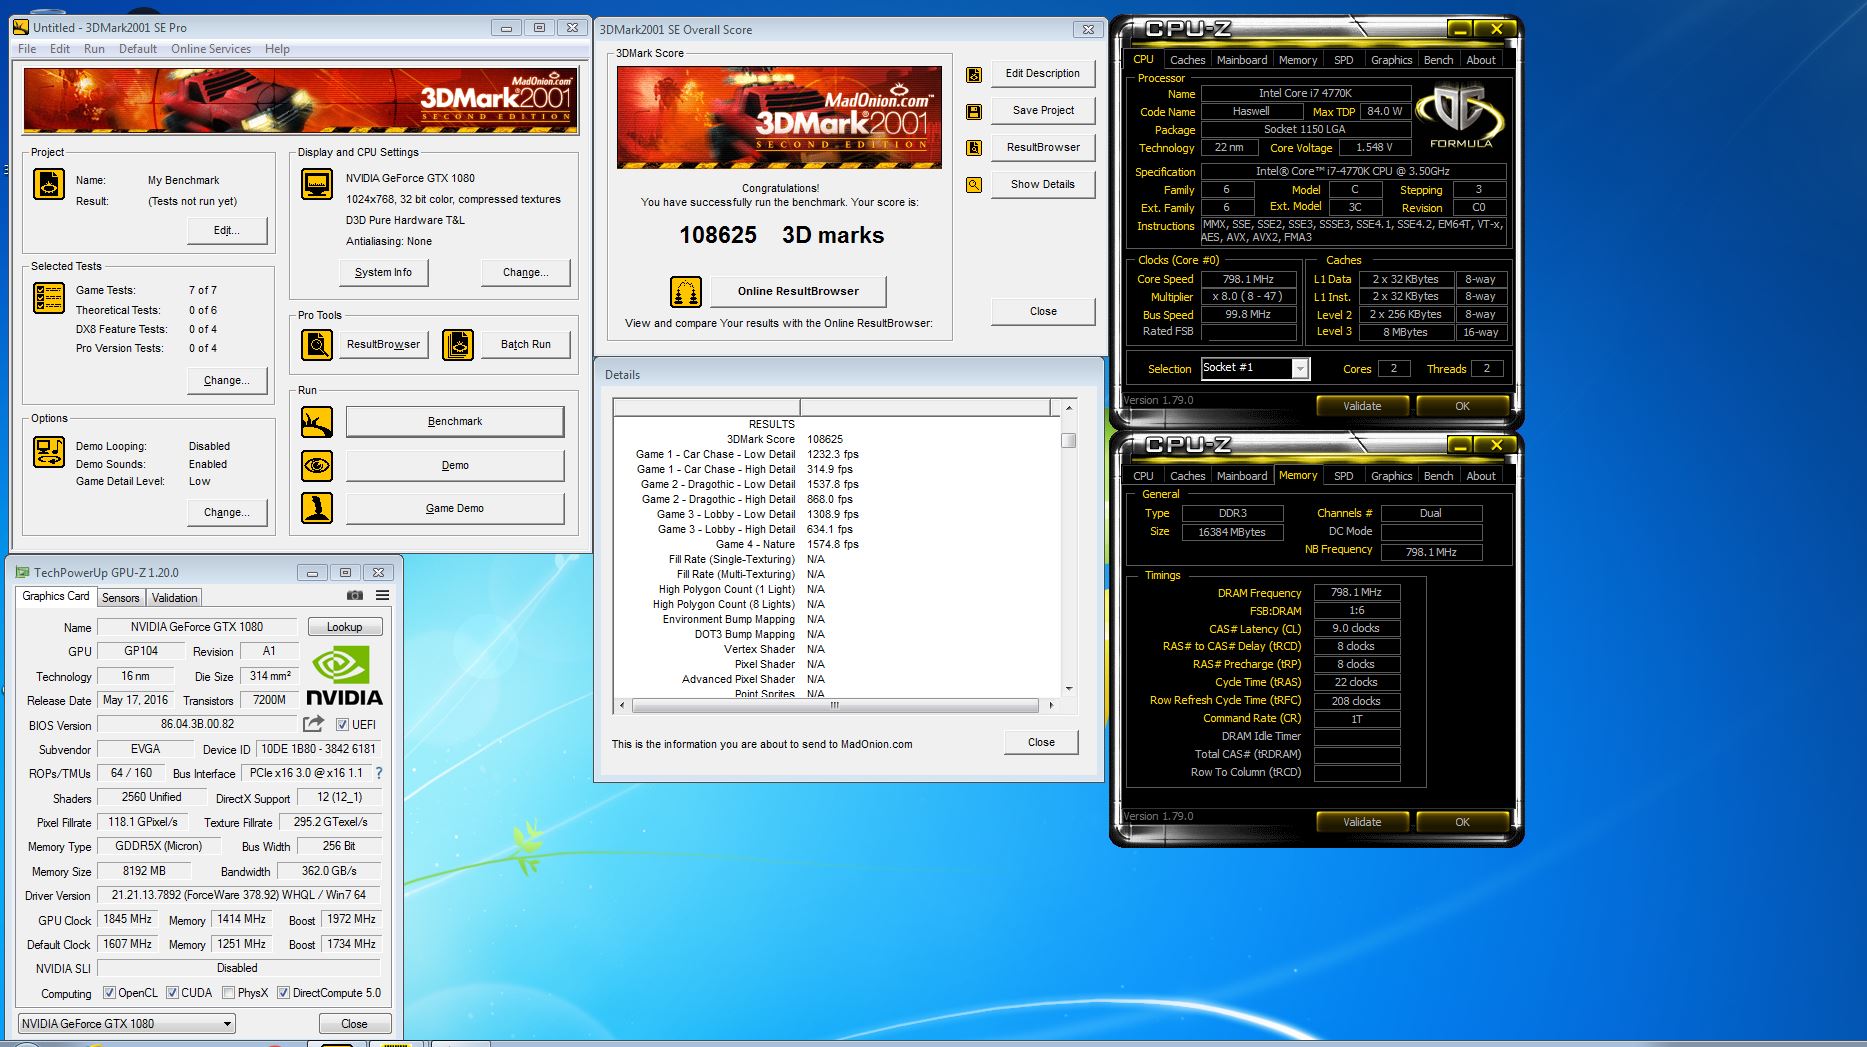
Task: Open the Online Services menu
Action: coord(211,49)
